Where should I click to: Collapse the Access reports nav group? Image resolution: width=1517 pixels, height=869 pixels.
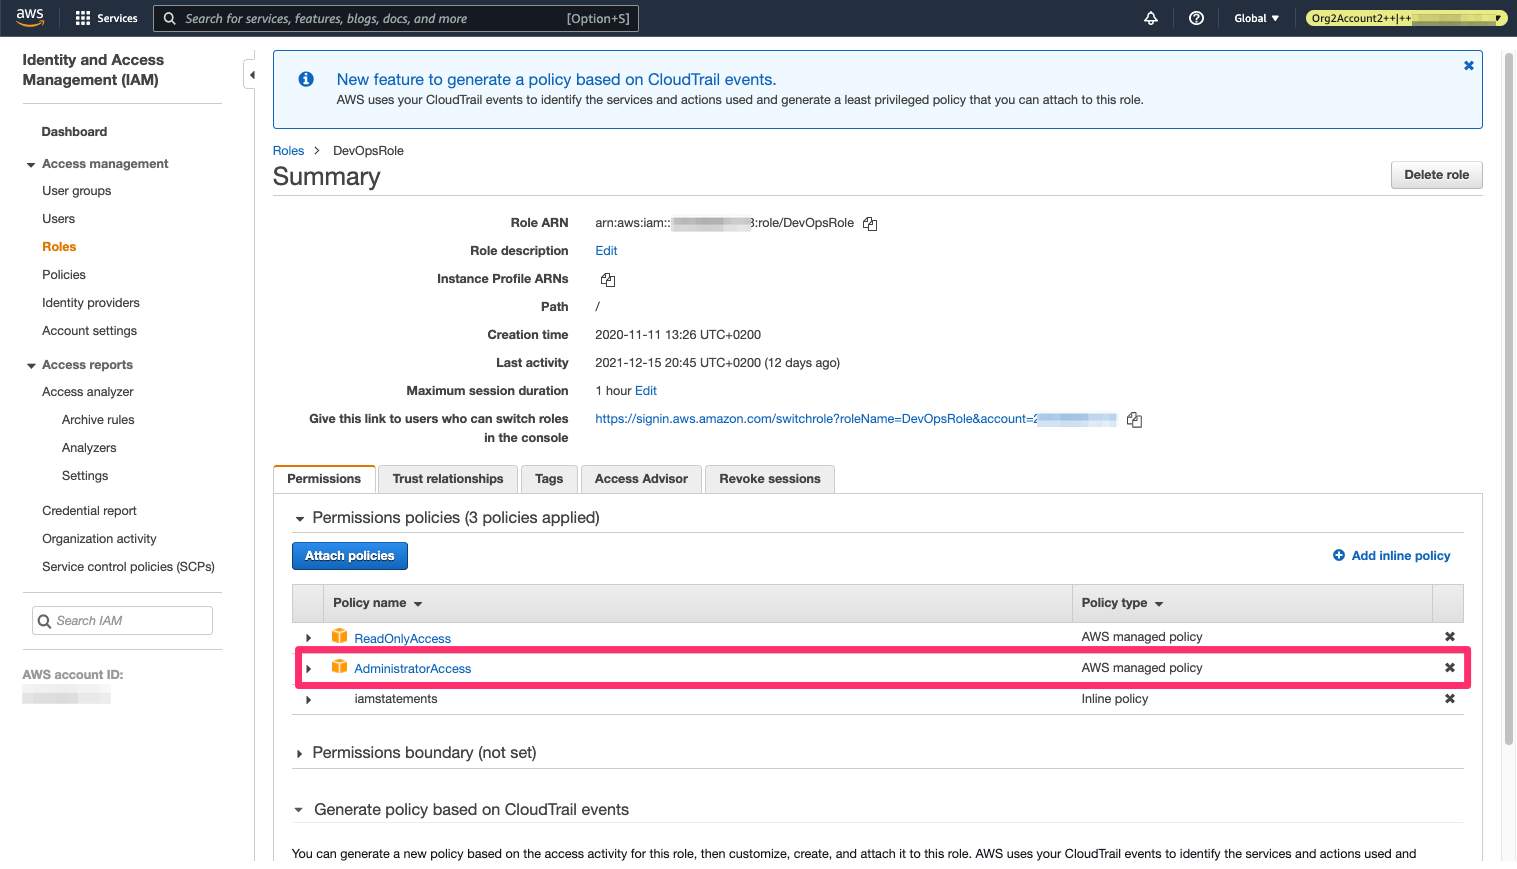tap(31, 366)
